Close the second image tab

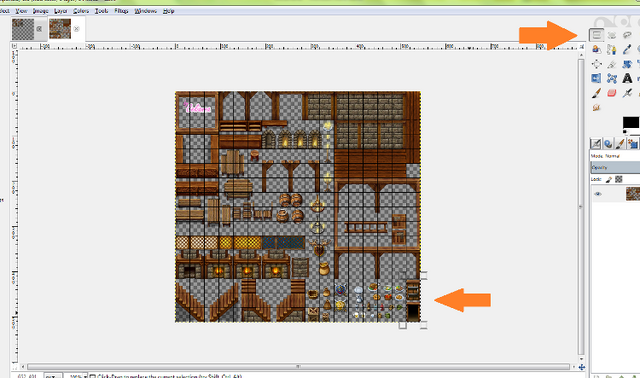(x=77, y=29)
